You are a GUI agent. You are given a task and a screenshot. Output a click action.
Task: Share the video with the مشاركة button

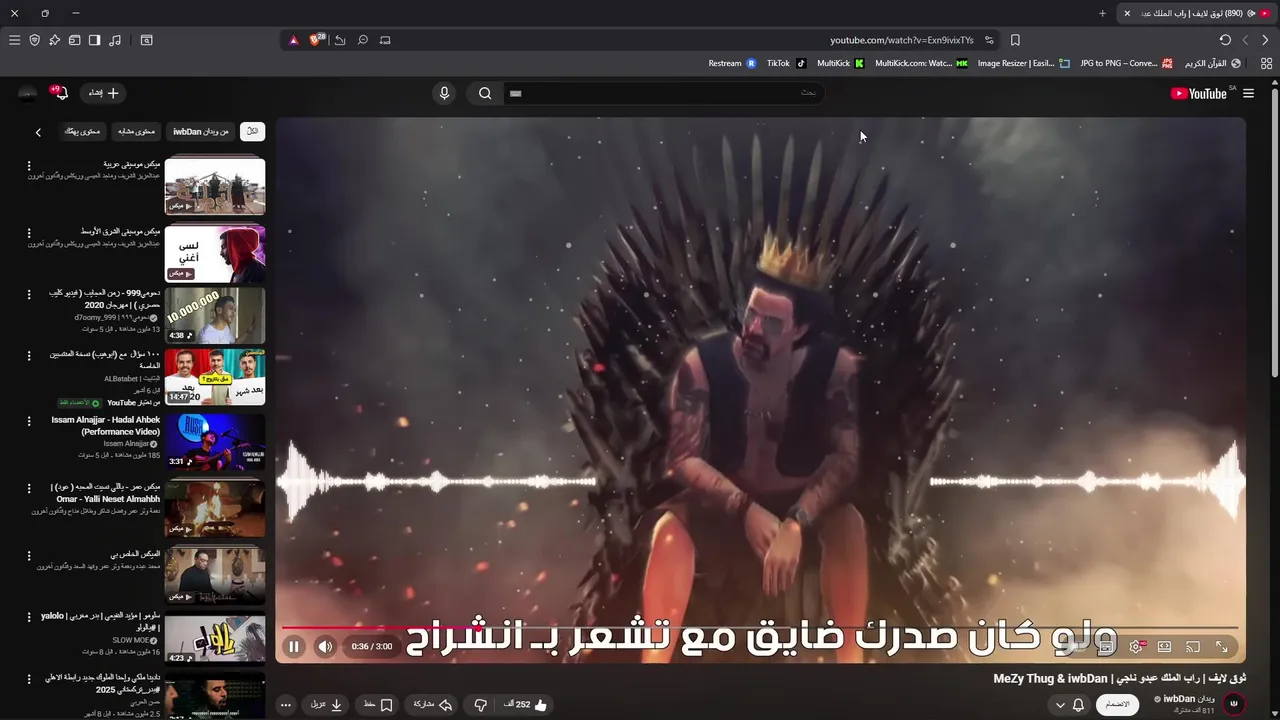[x=433, y=705]
